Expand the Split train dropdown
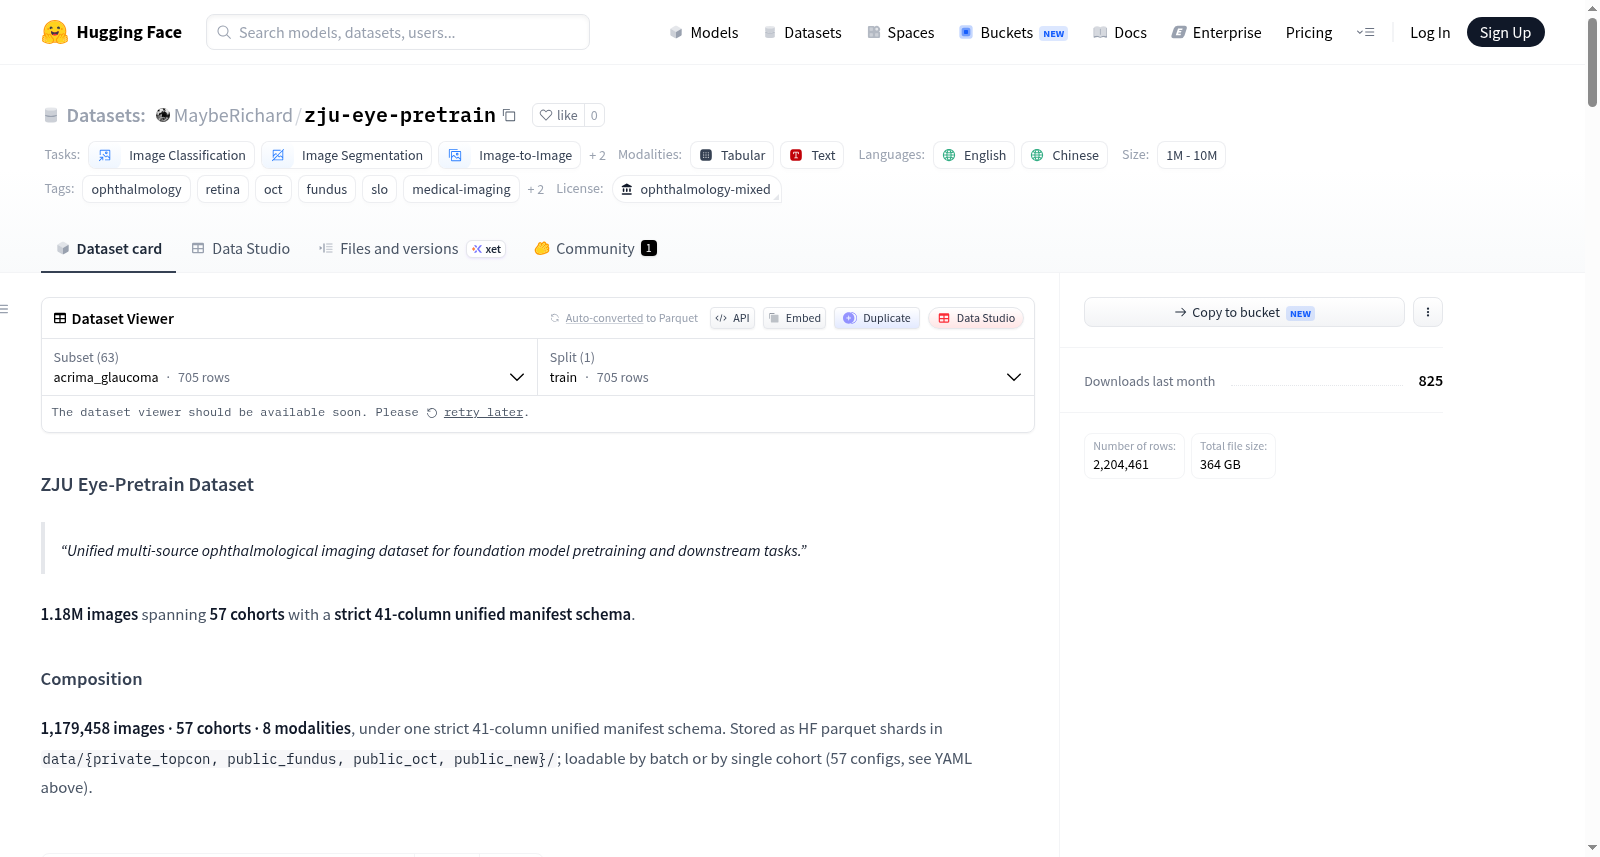Image resolution: width=1600 pixels, height=857 pixels. (785, 367)
